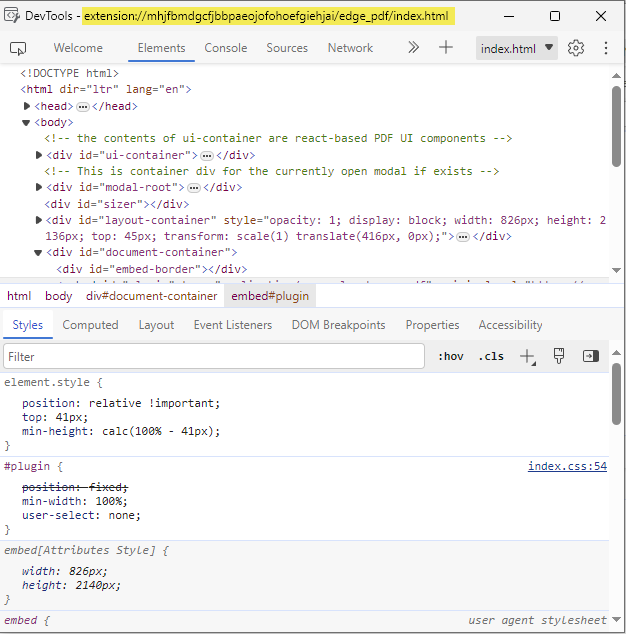Viewport: 626px width, 634px height.
Task: Collapse the document-container div
Action: [38, 253]
